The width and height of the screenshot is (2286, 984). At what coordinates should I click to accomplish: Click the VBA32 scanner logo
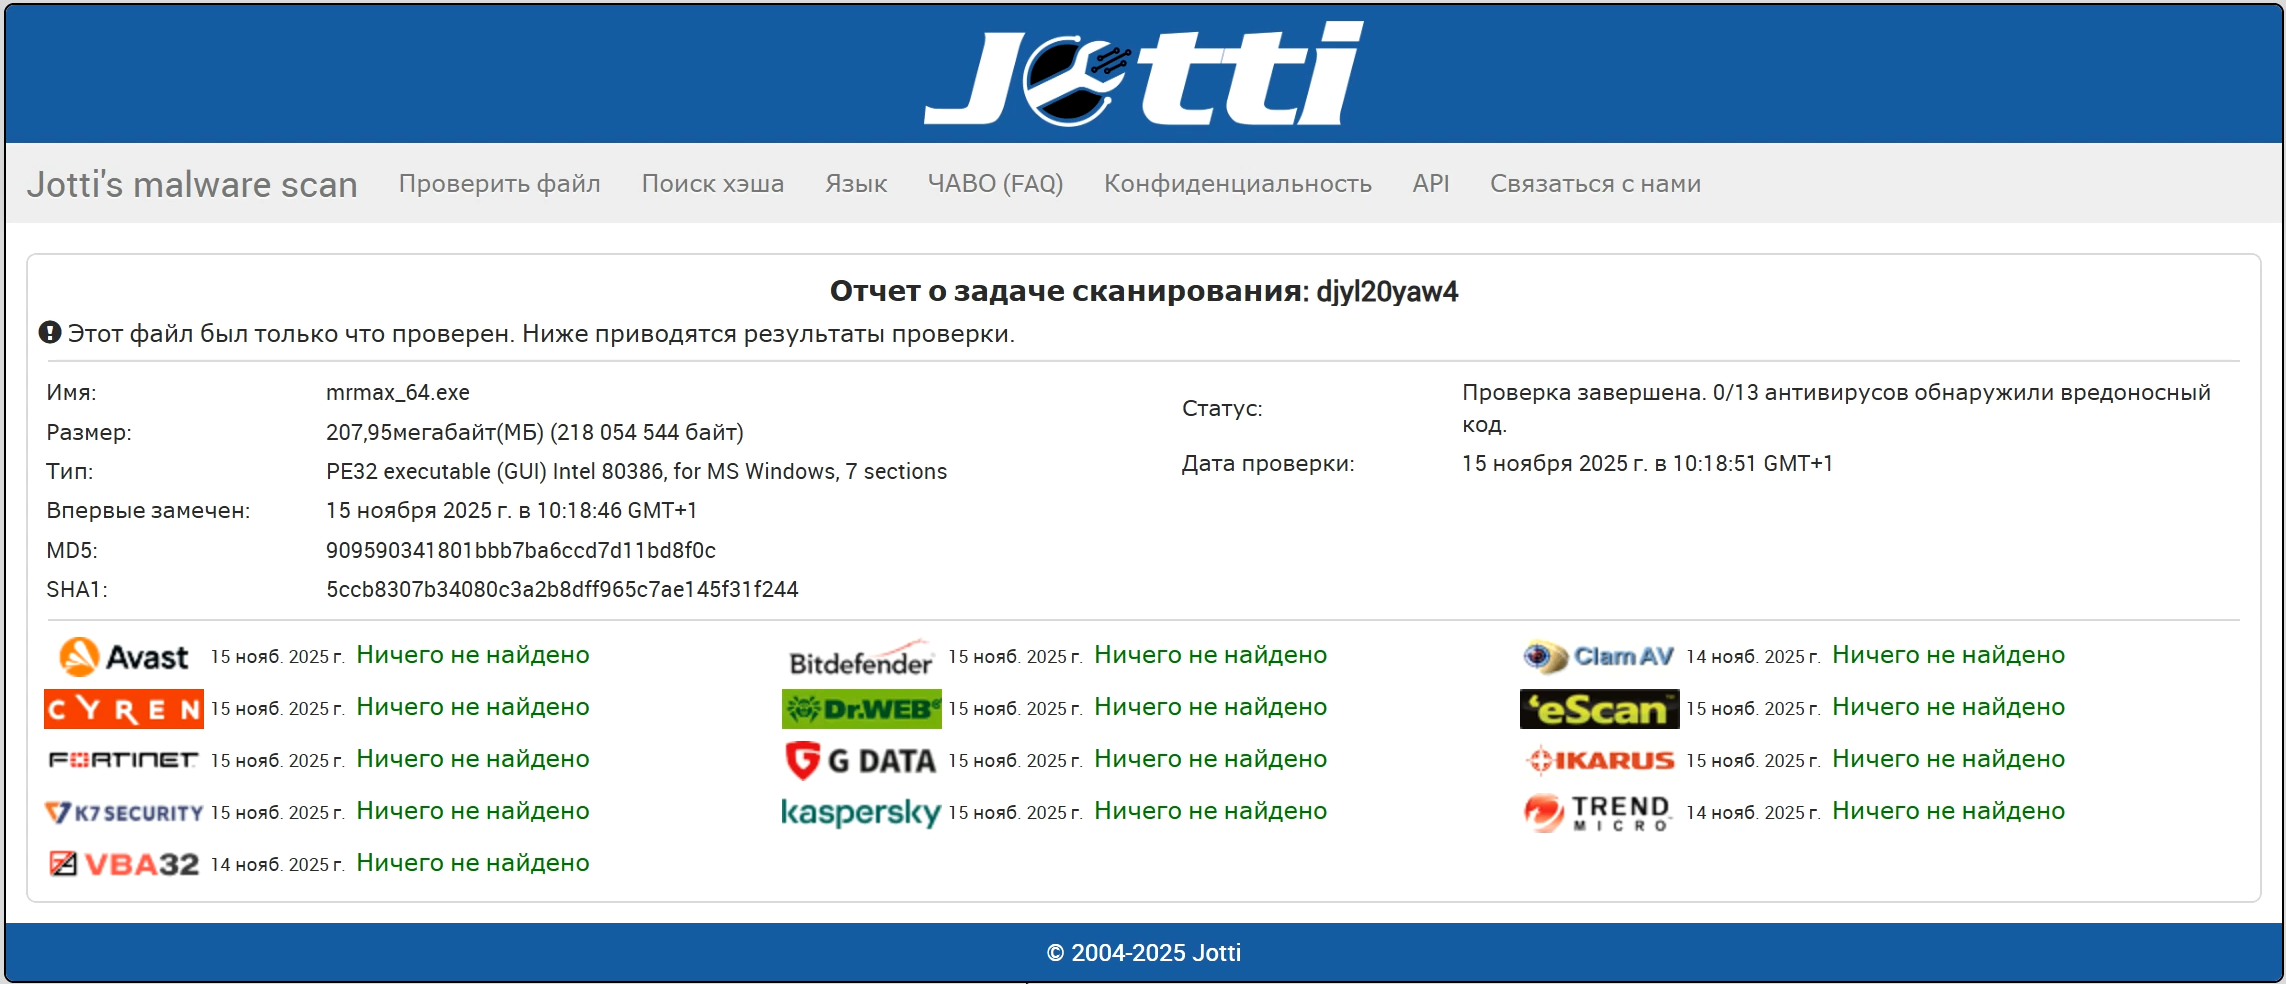[x=124, y=864]
